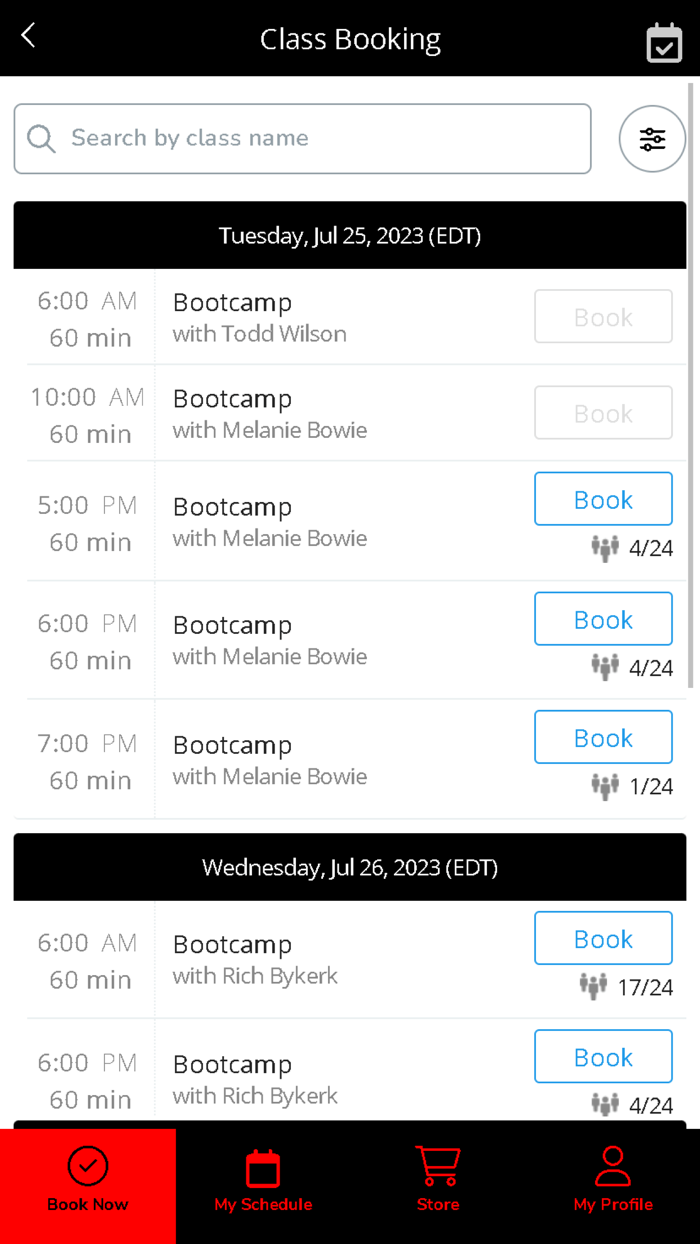Viewport: 700px width, 1244px height.
Task: Book the 6:00 PM class with Rich Bykerk
Action: pyautogui.click(x=603, y=1056)
